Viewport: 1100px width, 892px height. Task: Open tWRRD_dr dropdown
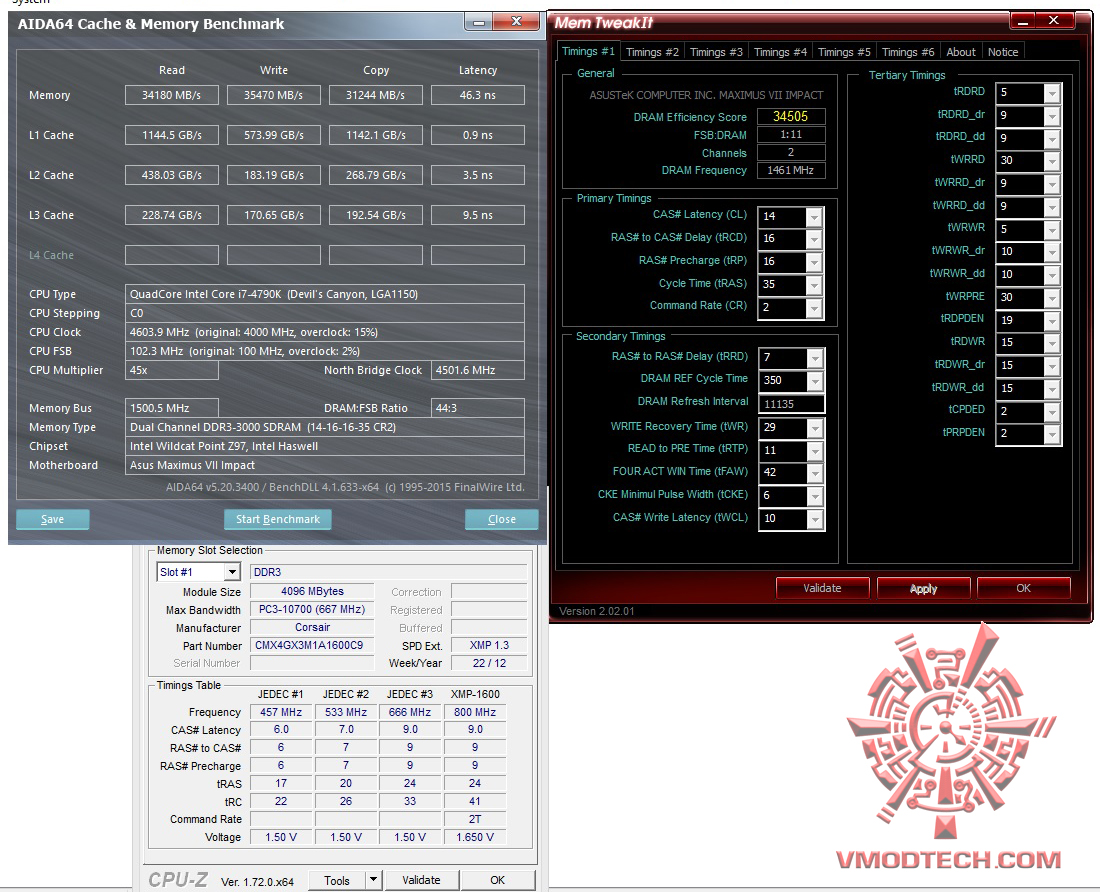pos(1052,184)
